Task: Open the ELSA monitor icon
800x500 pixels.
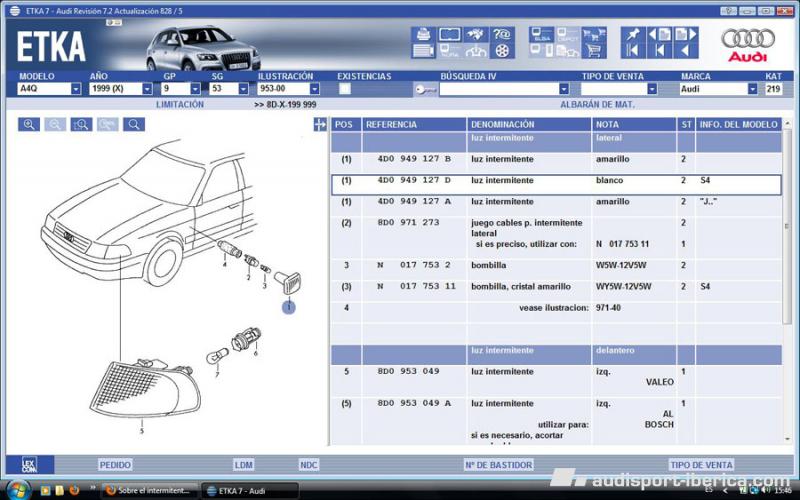Action: coord(541,35)
